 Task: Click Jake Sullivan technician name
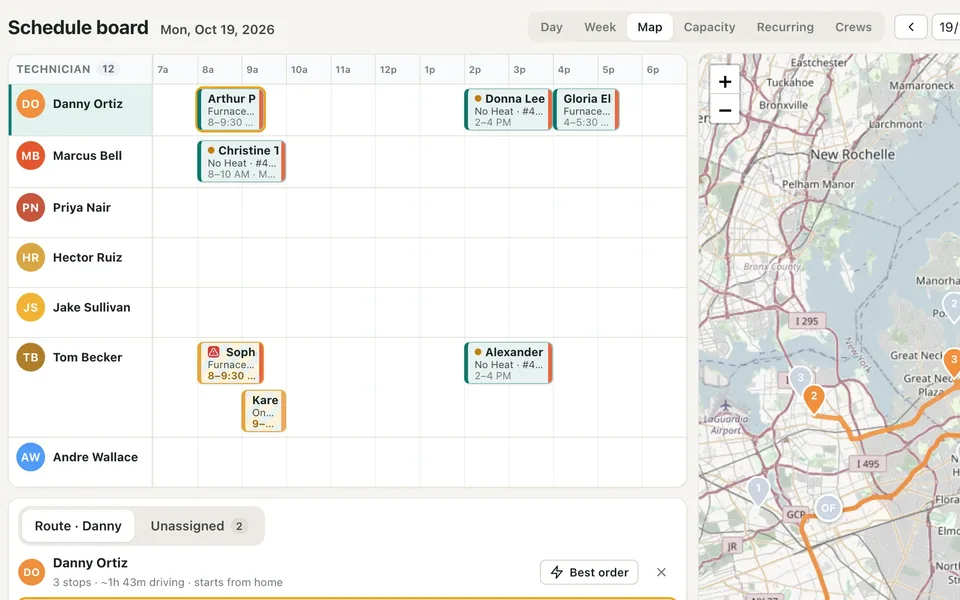(91, 307)
